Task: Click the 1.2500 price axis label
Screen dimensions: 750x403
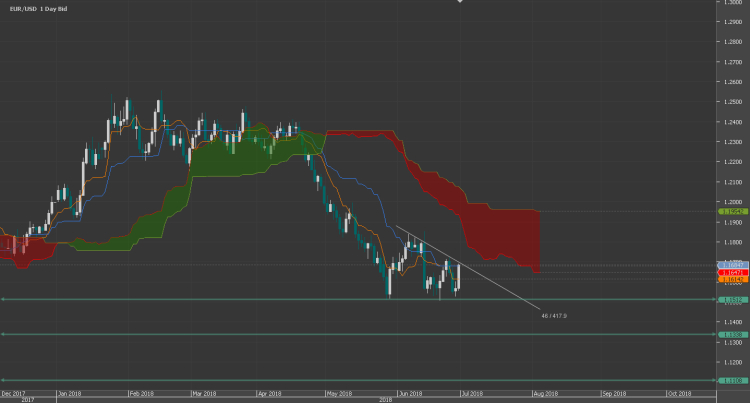Action: [733, 102]
